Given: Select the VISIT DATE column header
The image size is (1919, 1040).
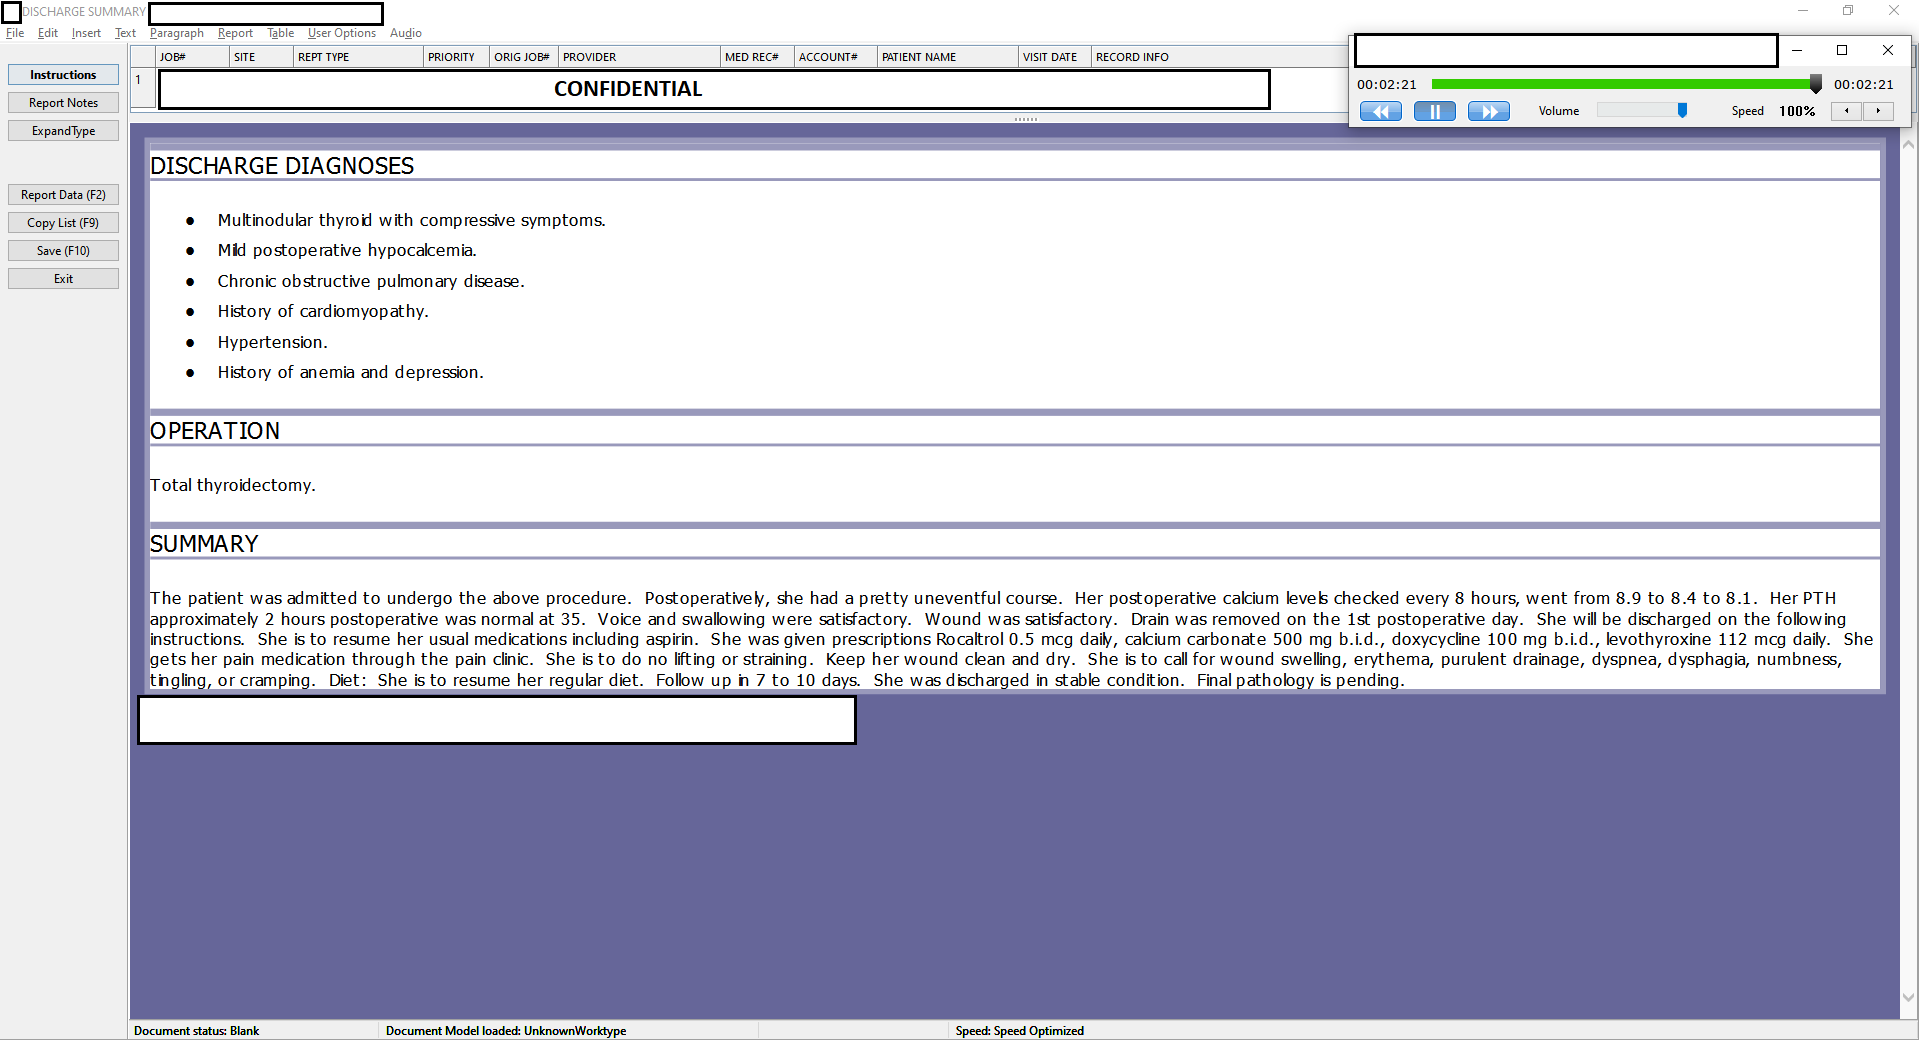Looking at the screenshot, I should 1055,57.
